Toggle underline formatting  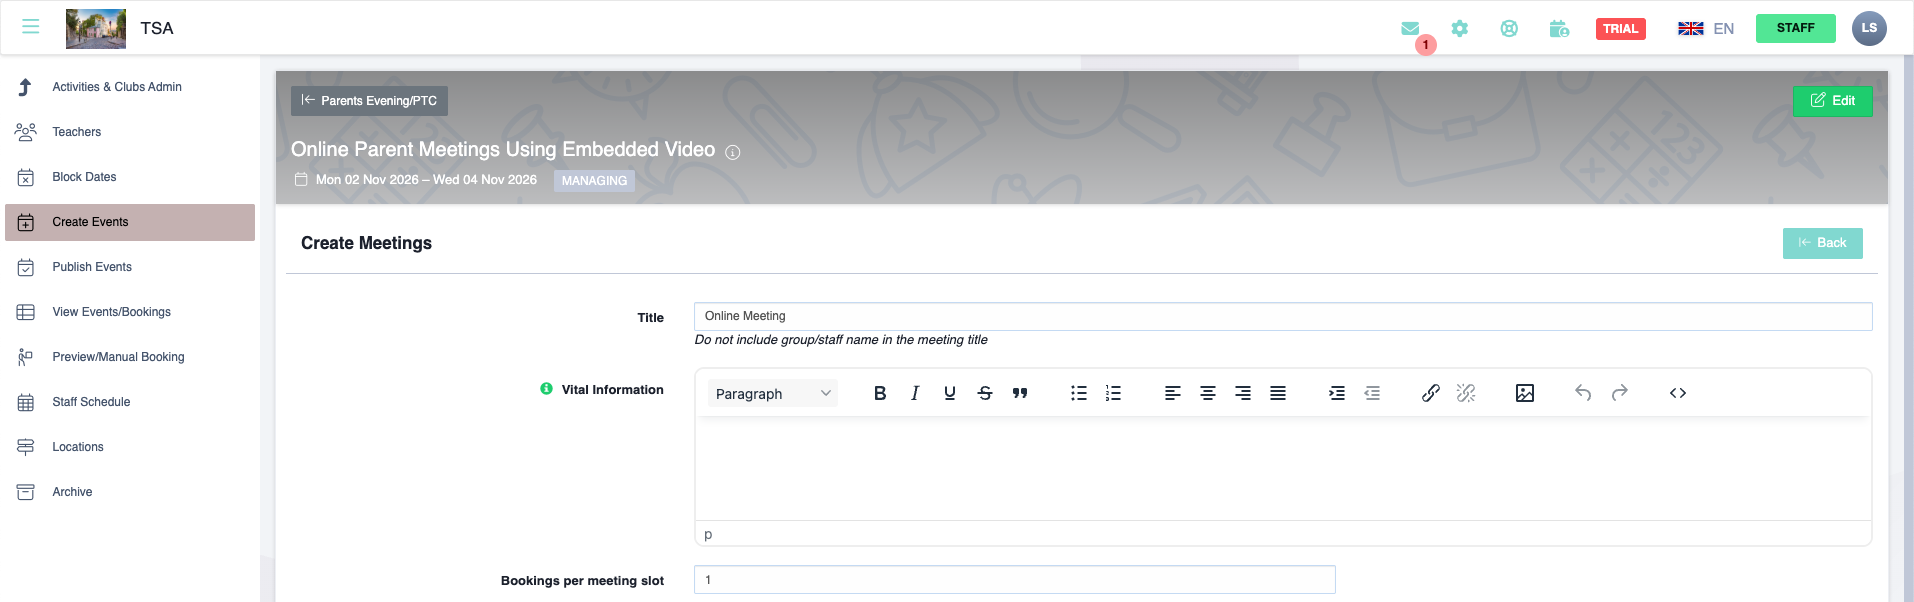(x=950, y=393)
